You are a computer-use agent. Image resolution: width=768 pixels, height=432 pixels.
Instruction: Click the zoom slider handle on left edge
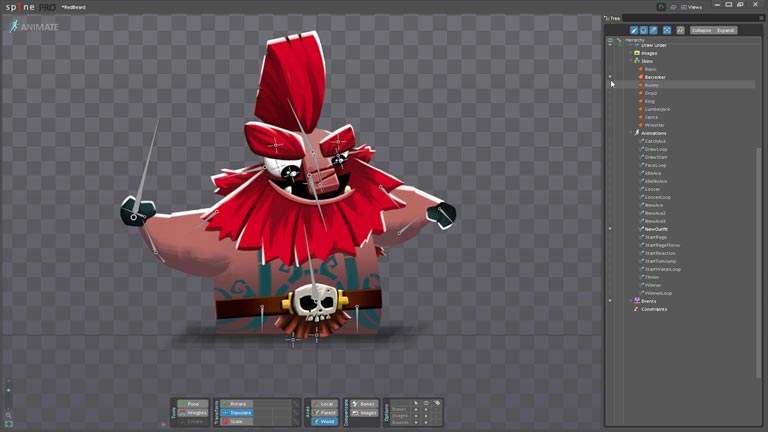(x=8, y=390)
